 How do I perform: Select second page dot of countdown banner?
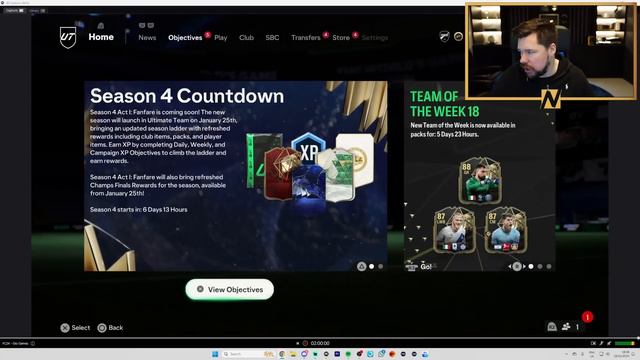(380, 267)
